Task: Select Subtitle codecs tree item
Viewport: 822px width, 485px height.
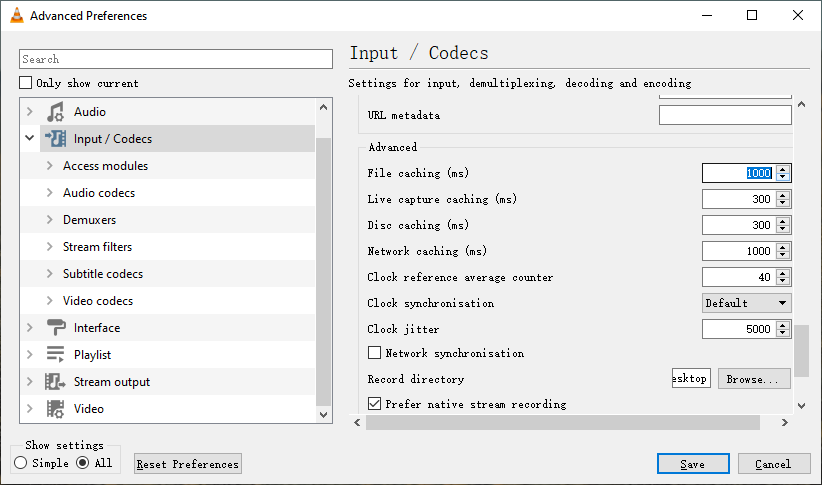Action: pyautogui.click(x=103, y=274)
